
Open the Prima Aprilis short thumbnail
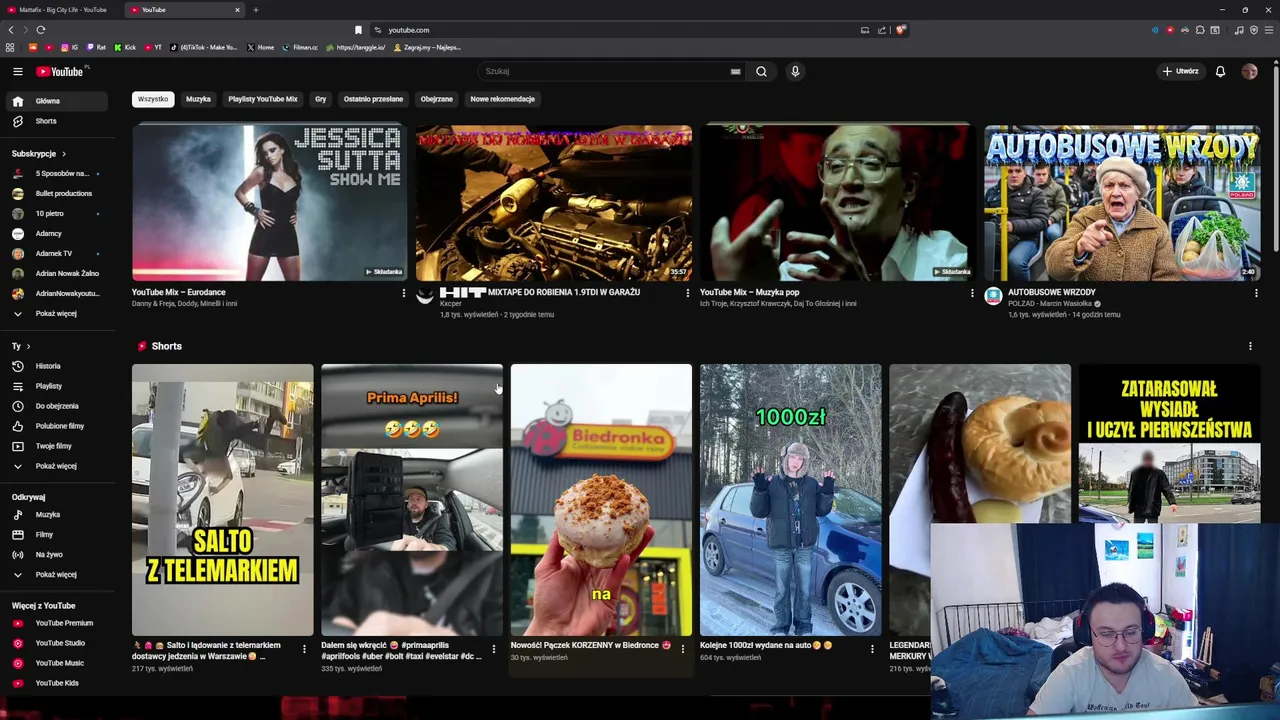[412, 500]
